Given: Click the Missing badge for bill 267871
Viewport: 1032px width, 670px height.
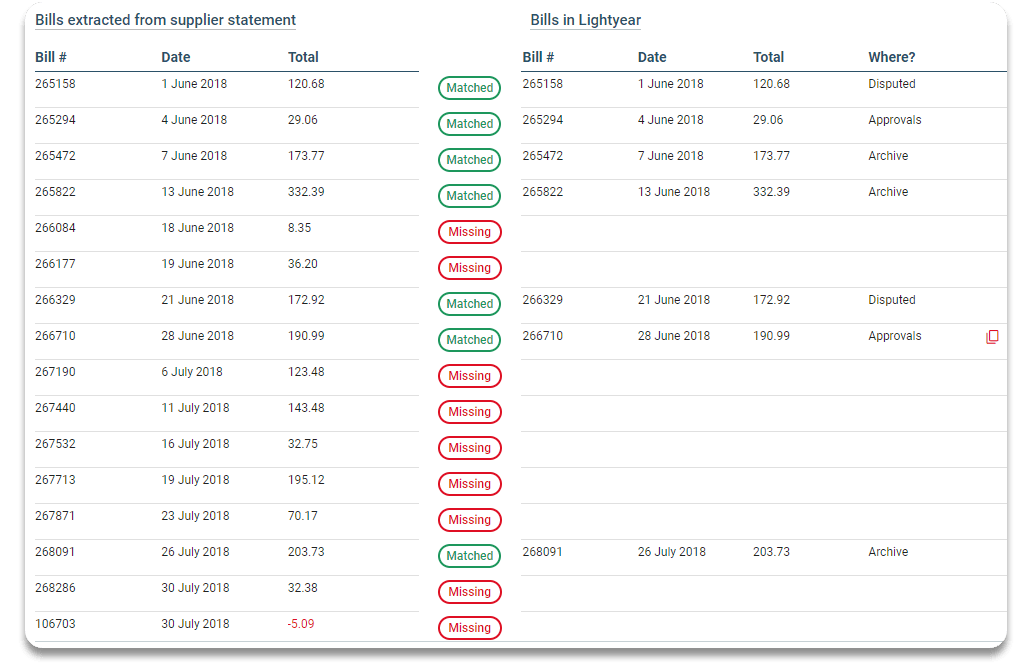Looking at the screenshot, I should tap(469, 520).
